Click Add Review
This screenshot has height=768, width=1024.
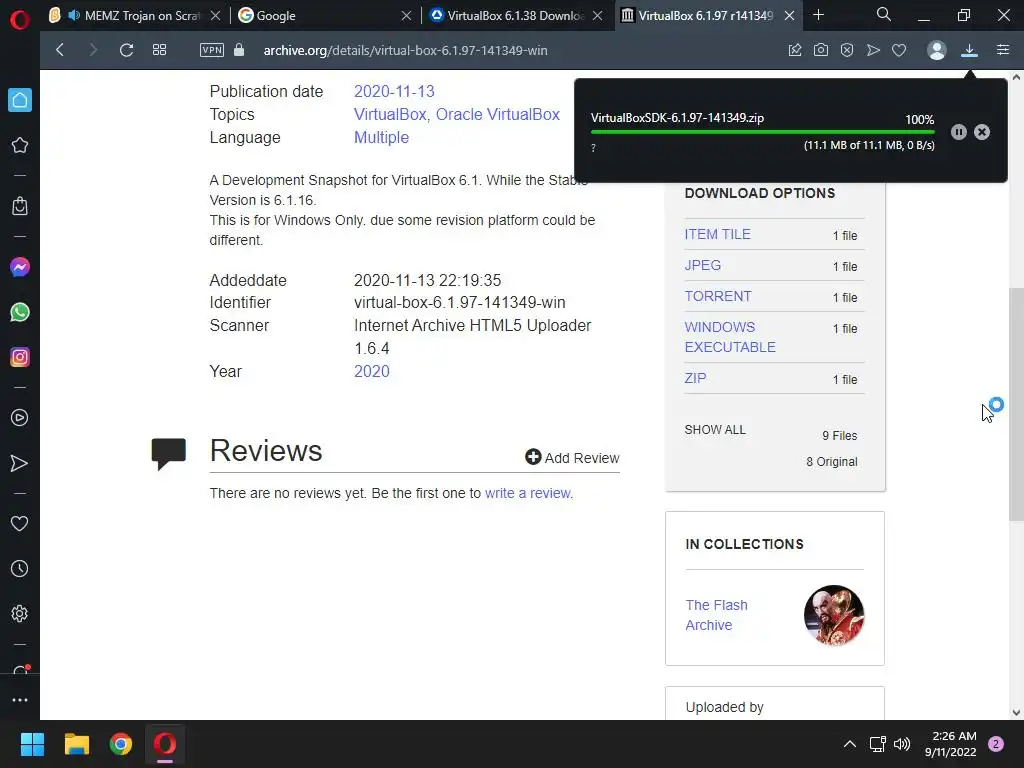(x=572, y=457)
